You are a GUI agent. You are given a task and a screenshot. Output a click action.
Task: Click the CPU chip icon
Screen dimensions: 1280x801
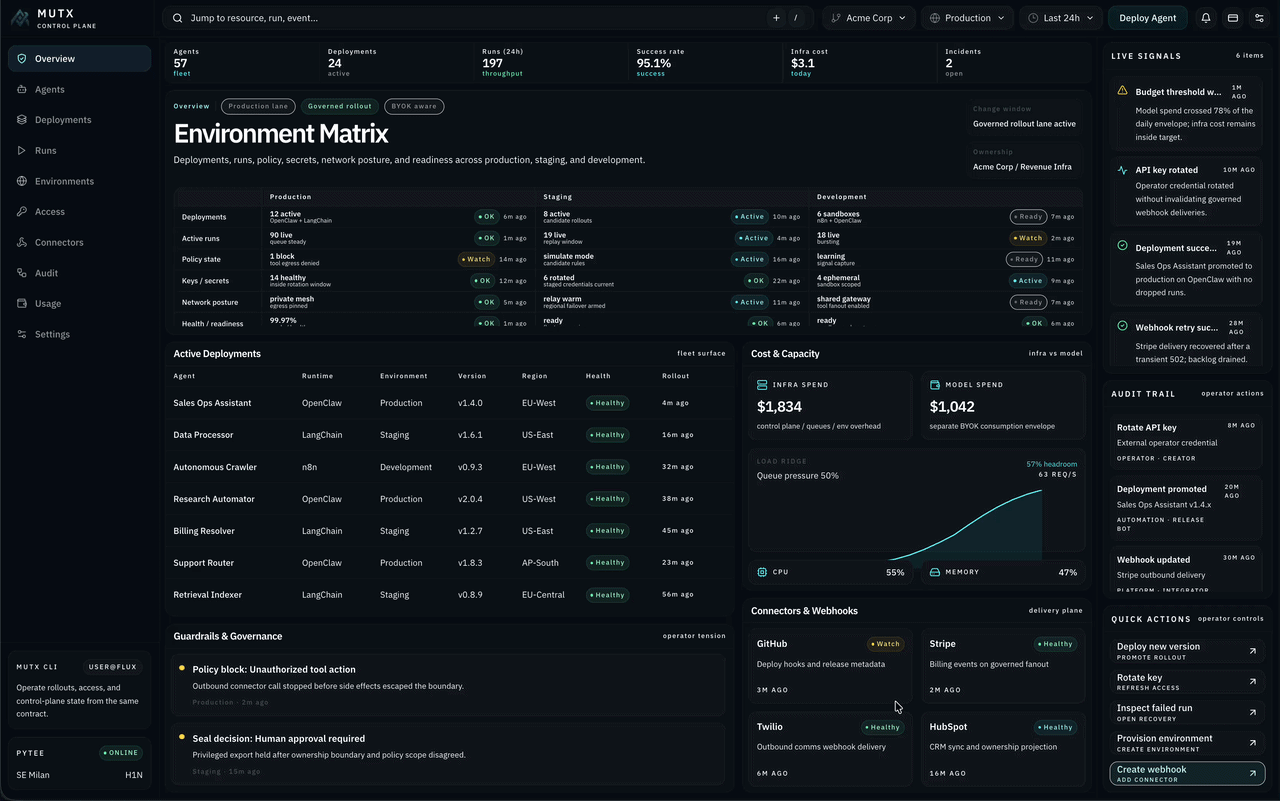[762, 572]
